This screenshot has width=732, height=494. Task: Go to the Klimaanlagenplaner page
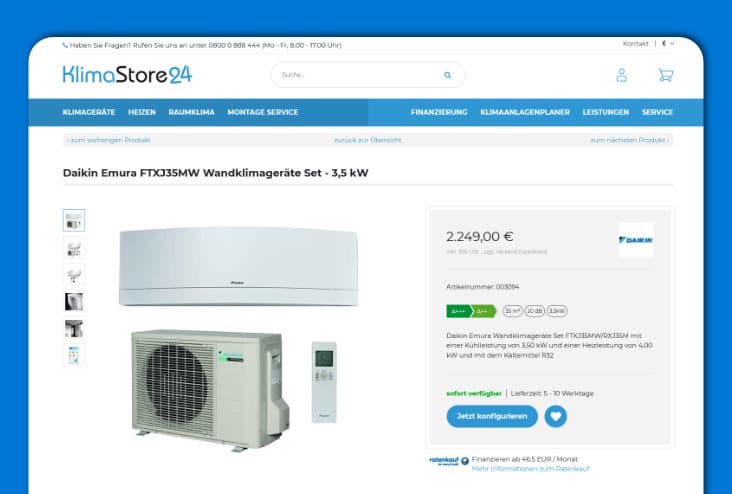525,112
